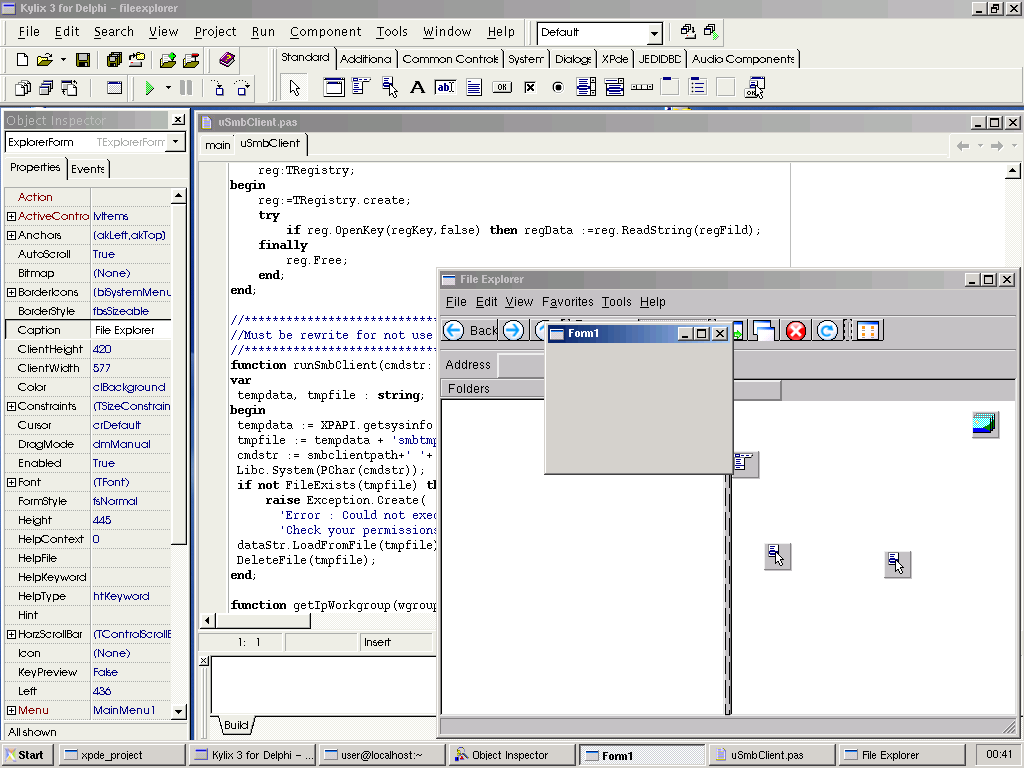This screenshot has height=768, width=1024.
Task: Click the New file icon in Kylix toolbar
Action: (22, 60)
